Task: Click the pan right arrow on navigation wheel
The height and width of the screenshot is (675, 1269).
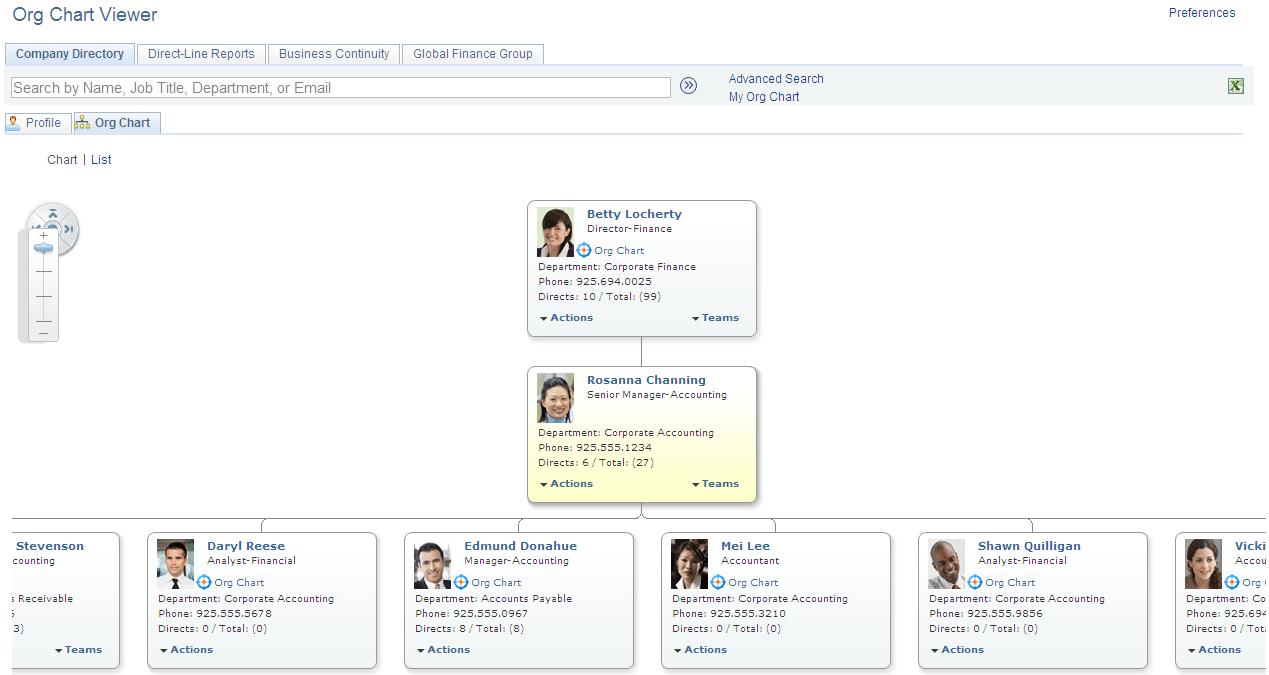Action: (x=70, y=229)
